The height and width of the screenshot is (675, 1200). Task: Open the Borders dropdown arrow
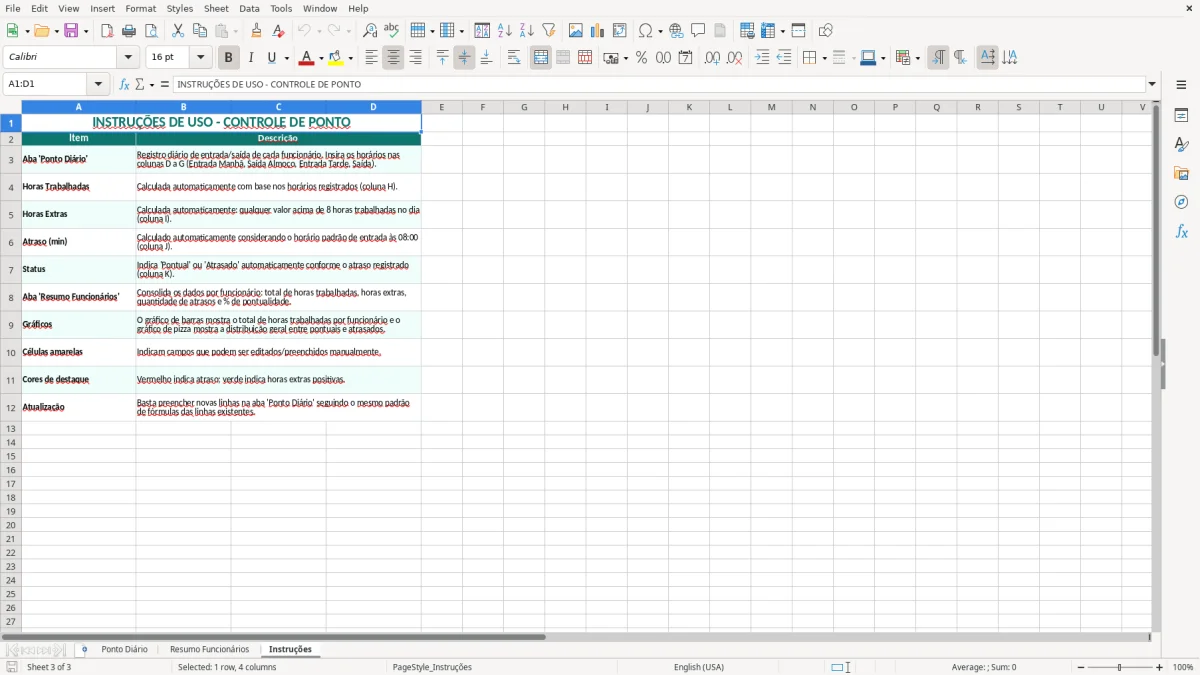tap(823, 58)
